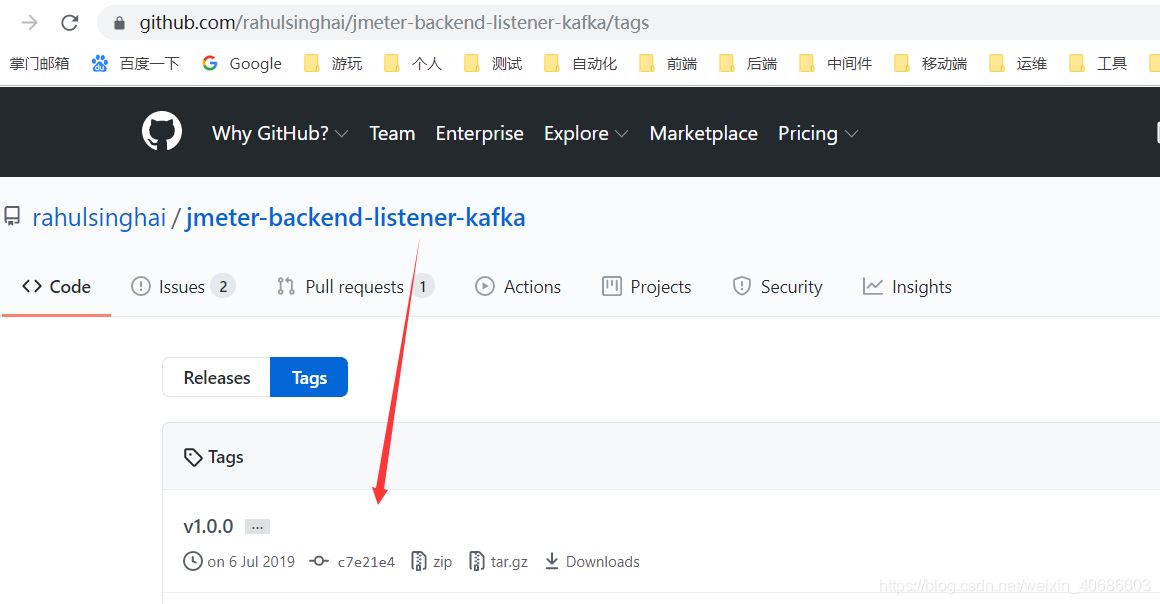Go to the Insights tab
The width and height of the screenshot is (1160, 604).
[x=907, y=287]
